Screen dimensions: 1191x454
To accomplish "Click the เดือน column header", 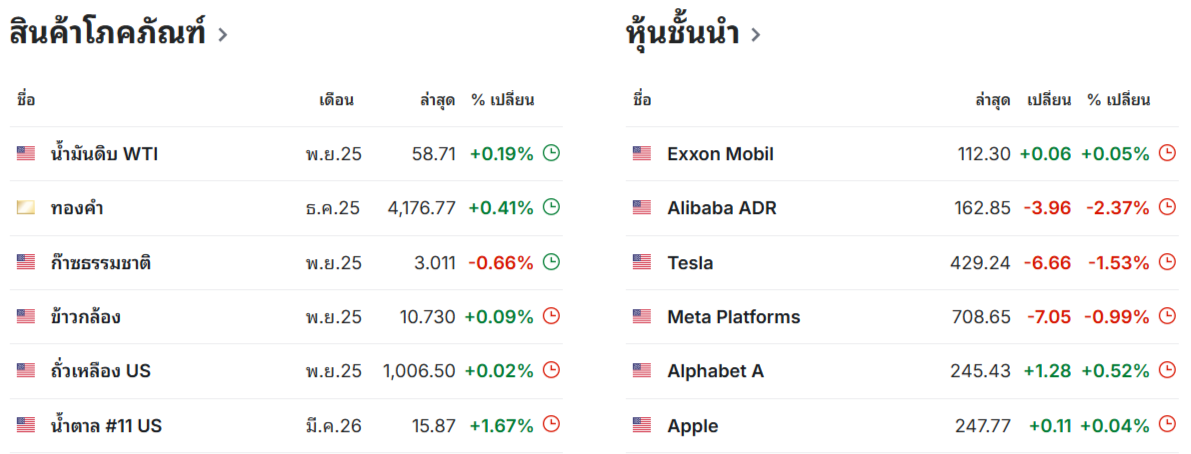I will click(x=336, y=100).
